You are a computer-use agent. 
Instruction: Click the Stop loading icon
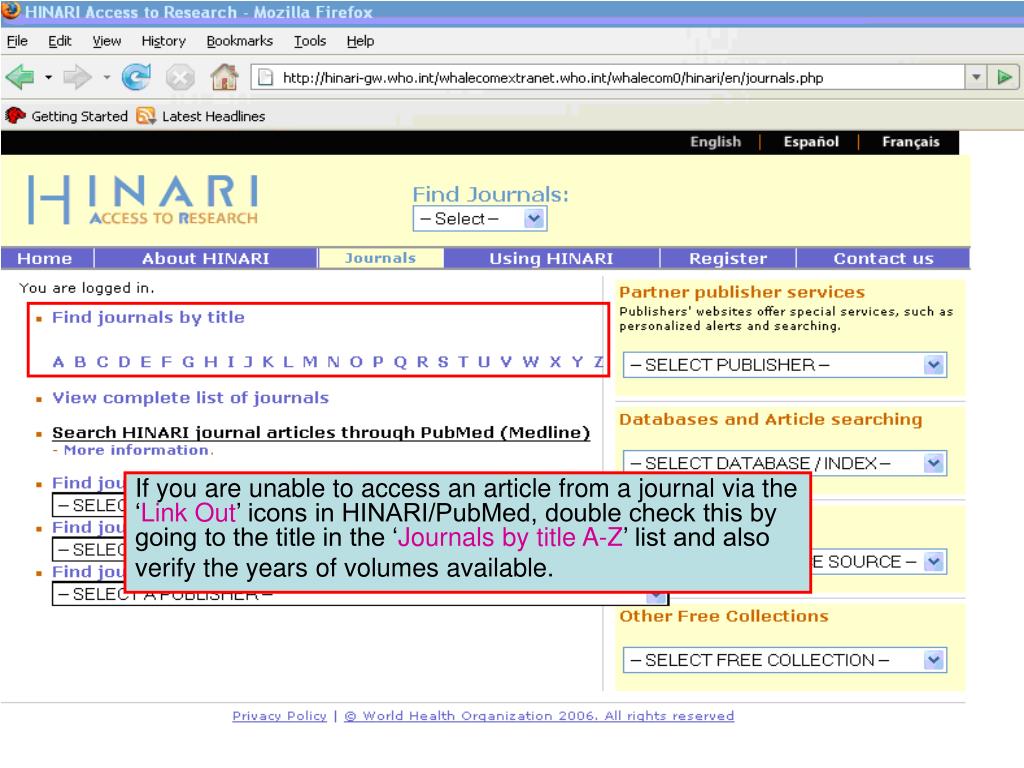(x=180, y=78)
